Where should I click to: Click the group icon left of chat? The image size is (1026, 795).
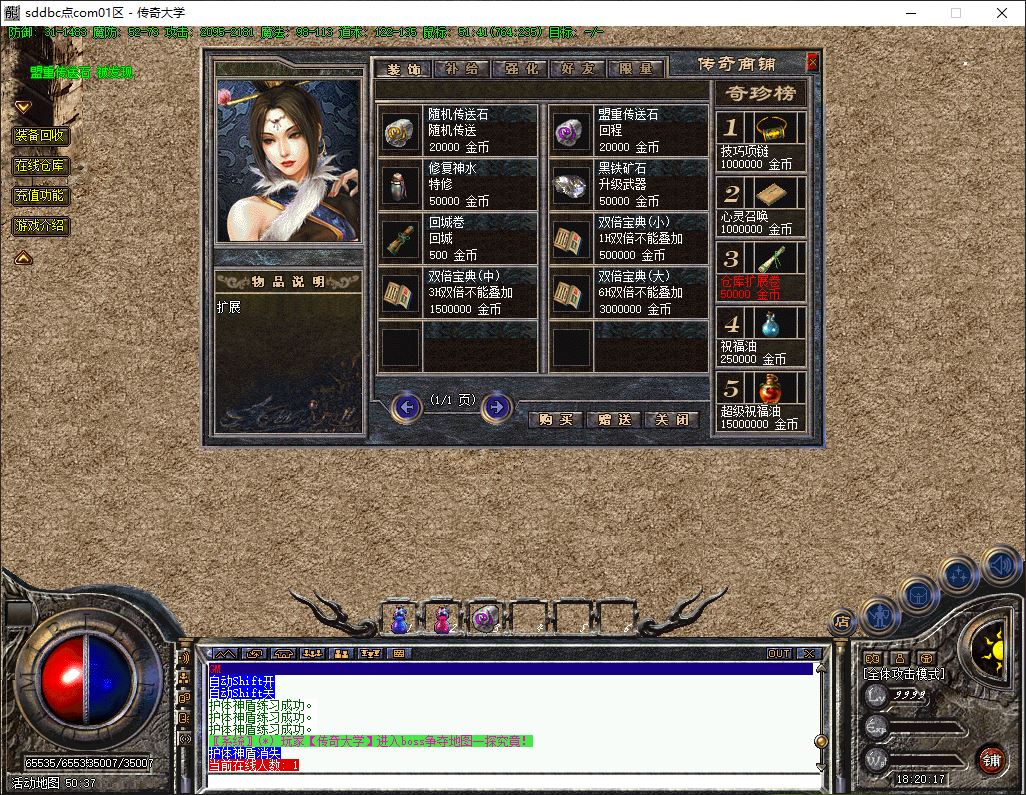click(185, 679)
